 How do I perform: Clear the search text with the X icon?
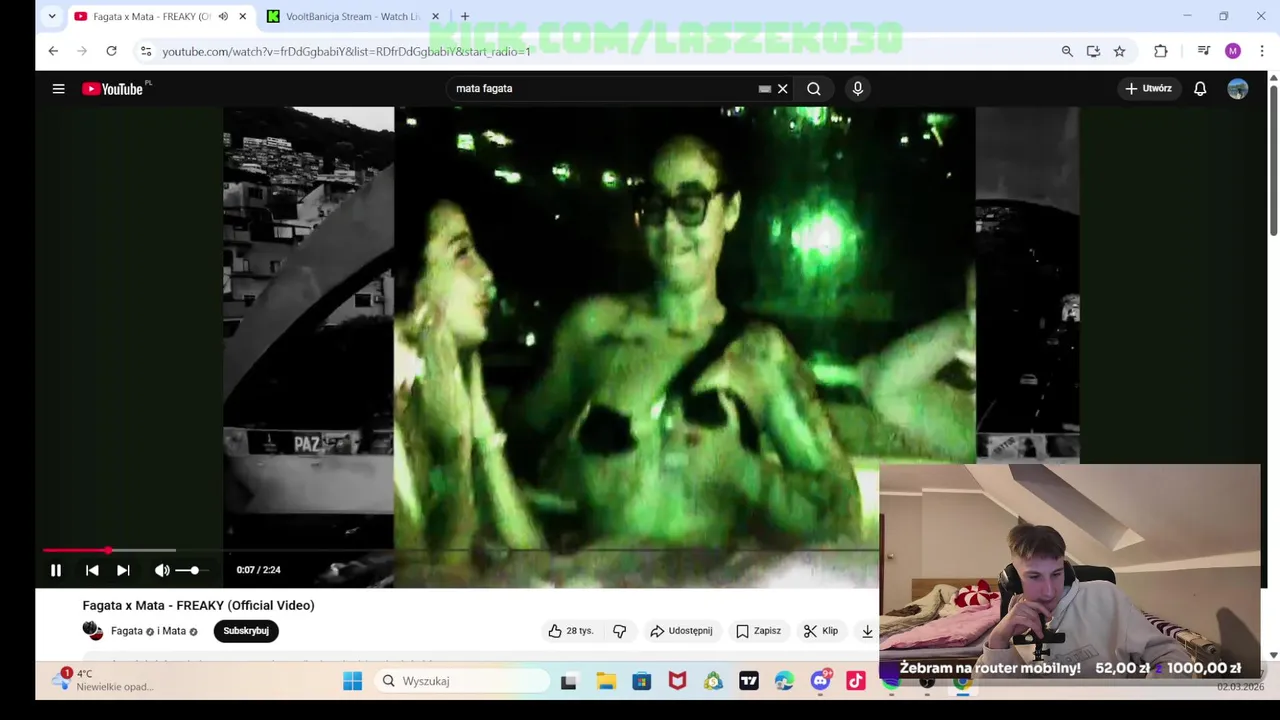pos(783,89)
